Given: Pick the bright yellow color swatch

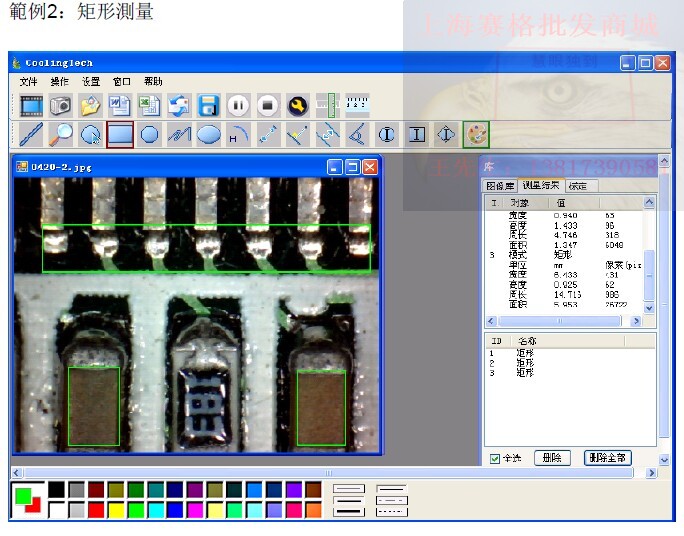Looking at the screenshot, I should pos(116,509).
